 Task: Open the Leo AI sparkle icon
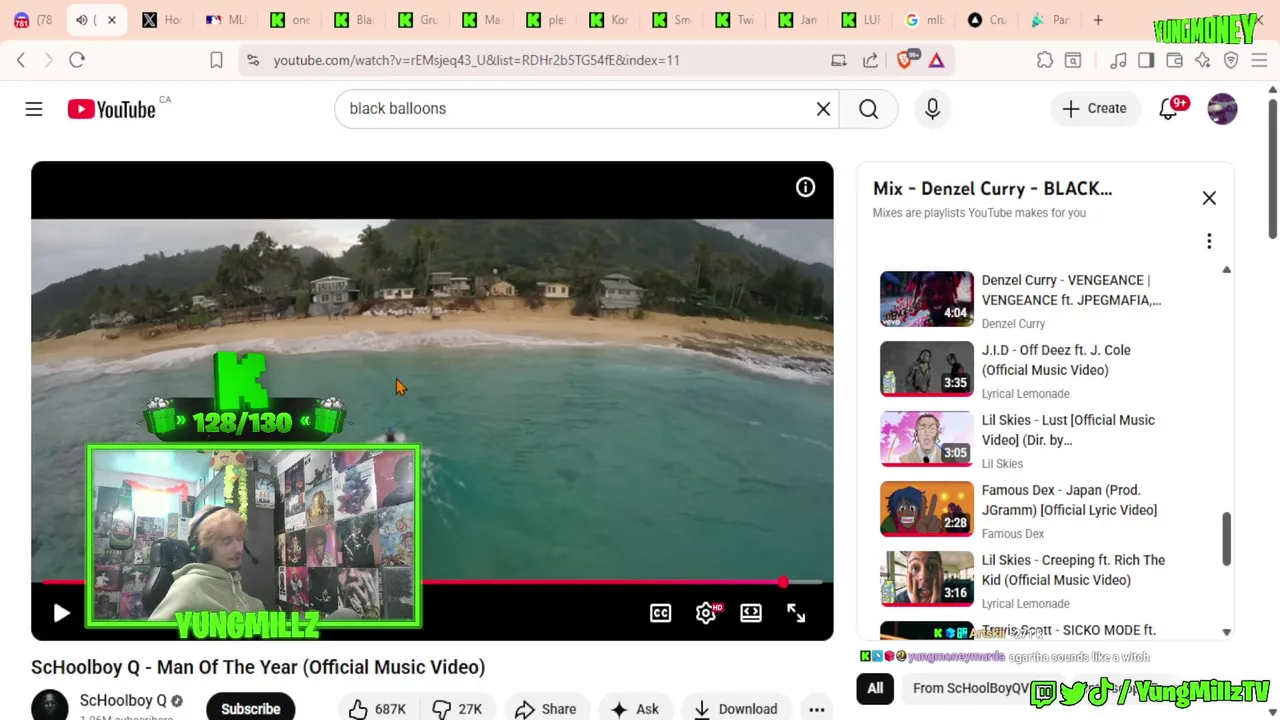tap(1202, 60)
